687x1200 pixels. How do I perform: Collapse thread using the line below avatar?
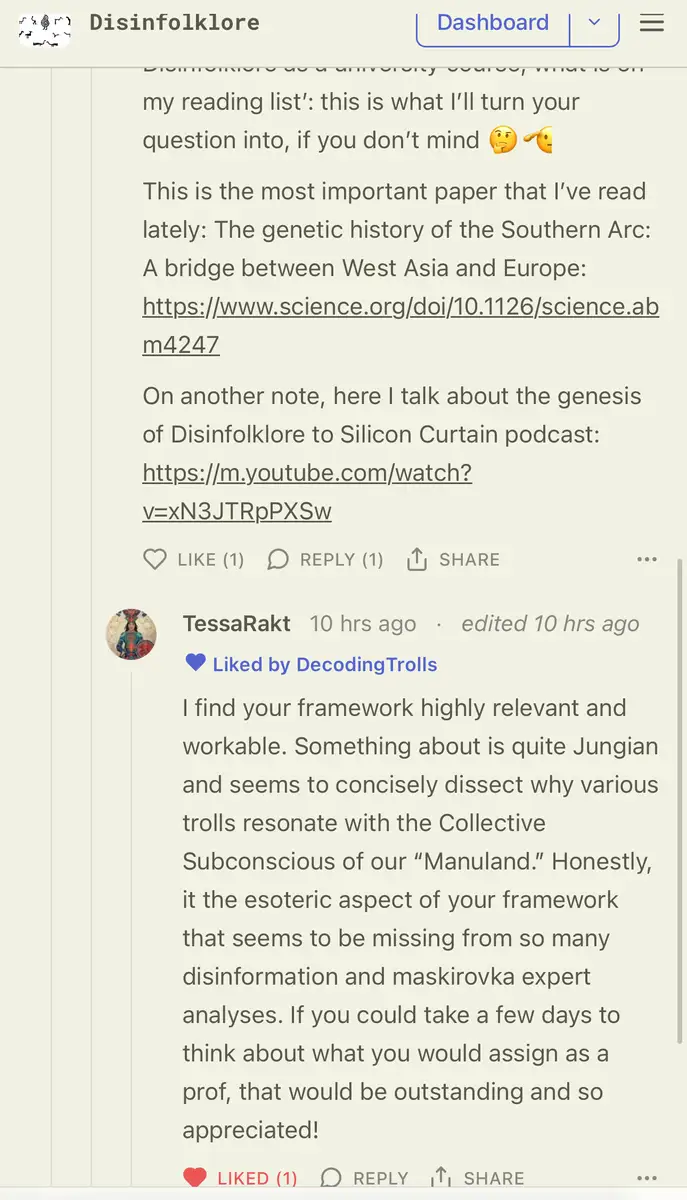[x=131, y=900]
